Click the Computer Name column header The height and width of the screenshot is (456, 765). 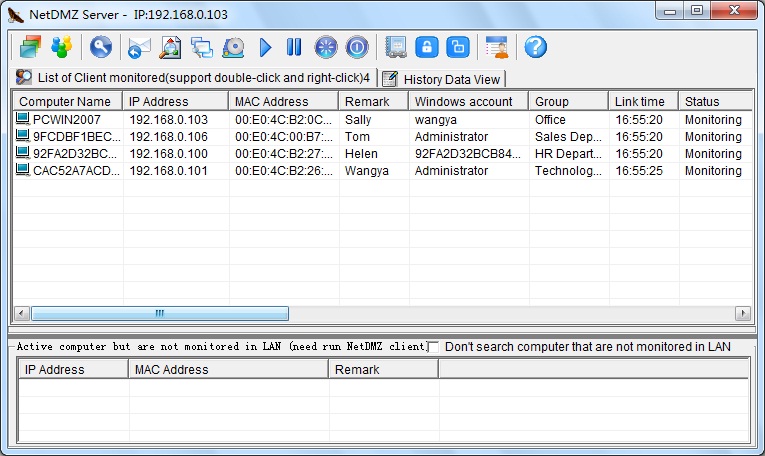coord(67,101)
